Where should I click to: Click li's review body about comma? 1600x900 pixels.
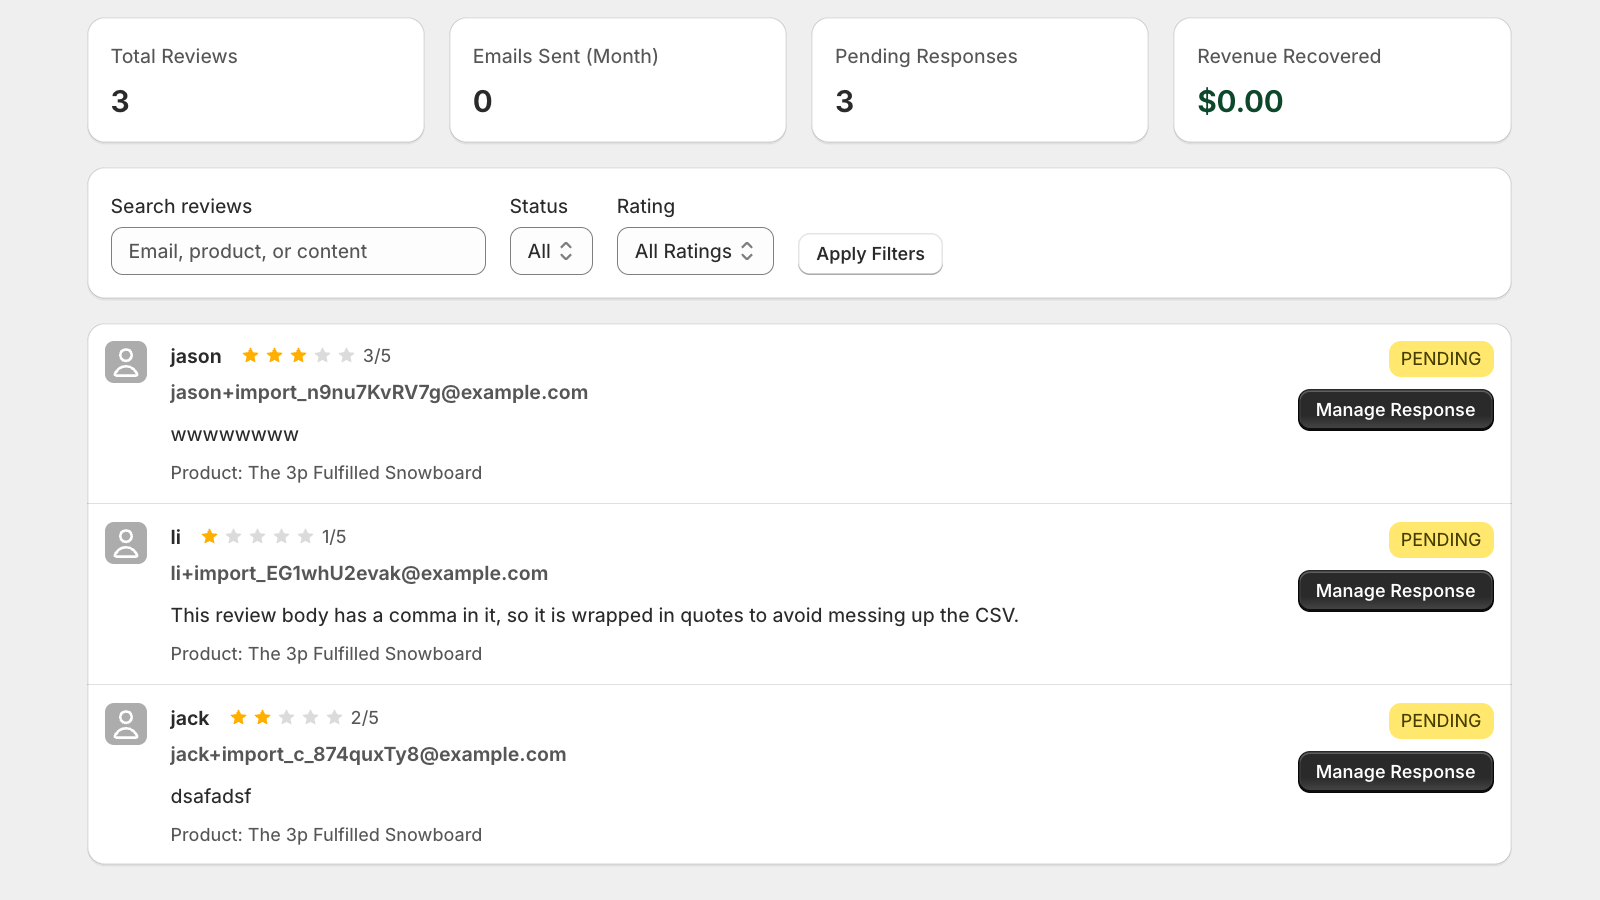(595, 615)
